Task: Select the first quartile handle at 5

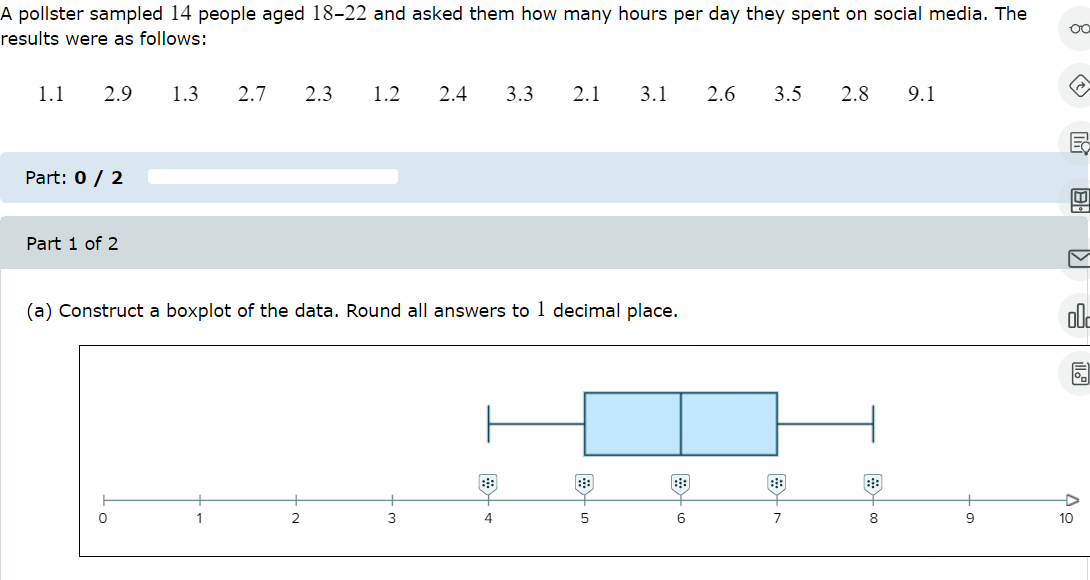Action: point(584,484)
